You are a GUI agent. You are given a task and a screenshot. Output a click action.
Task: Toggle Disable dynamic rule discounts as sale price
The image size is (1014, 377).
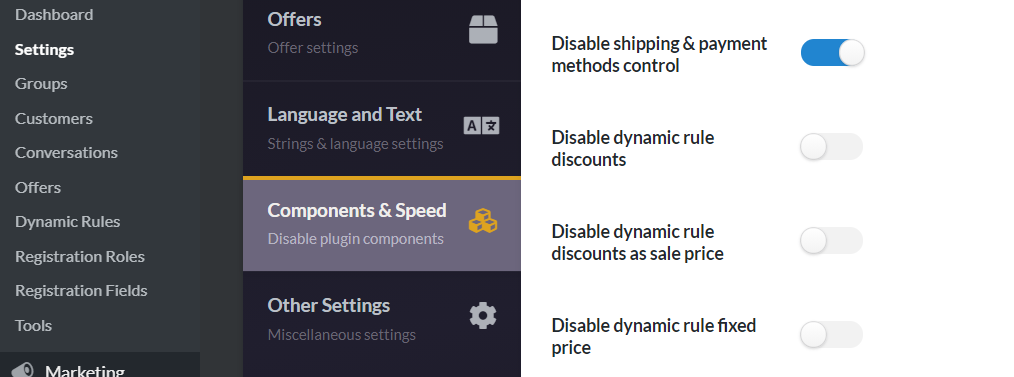point(832,241)
